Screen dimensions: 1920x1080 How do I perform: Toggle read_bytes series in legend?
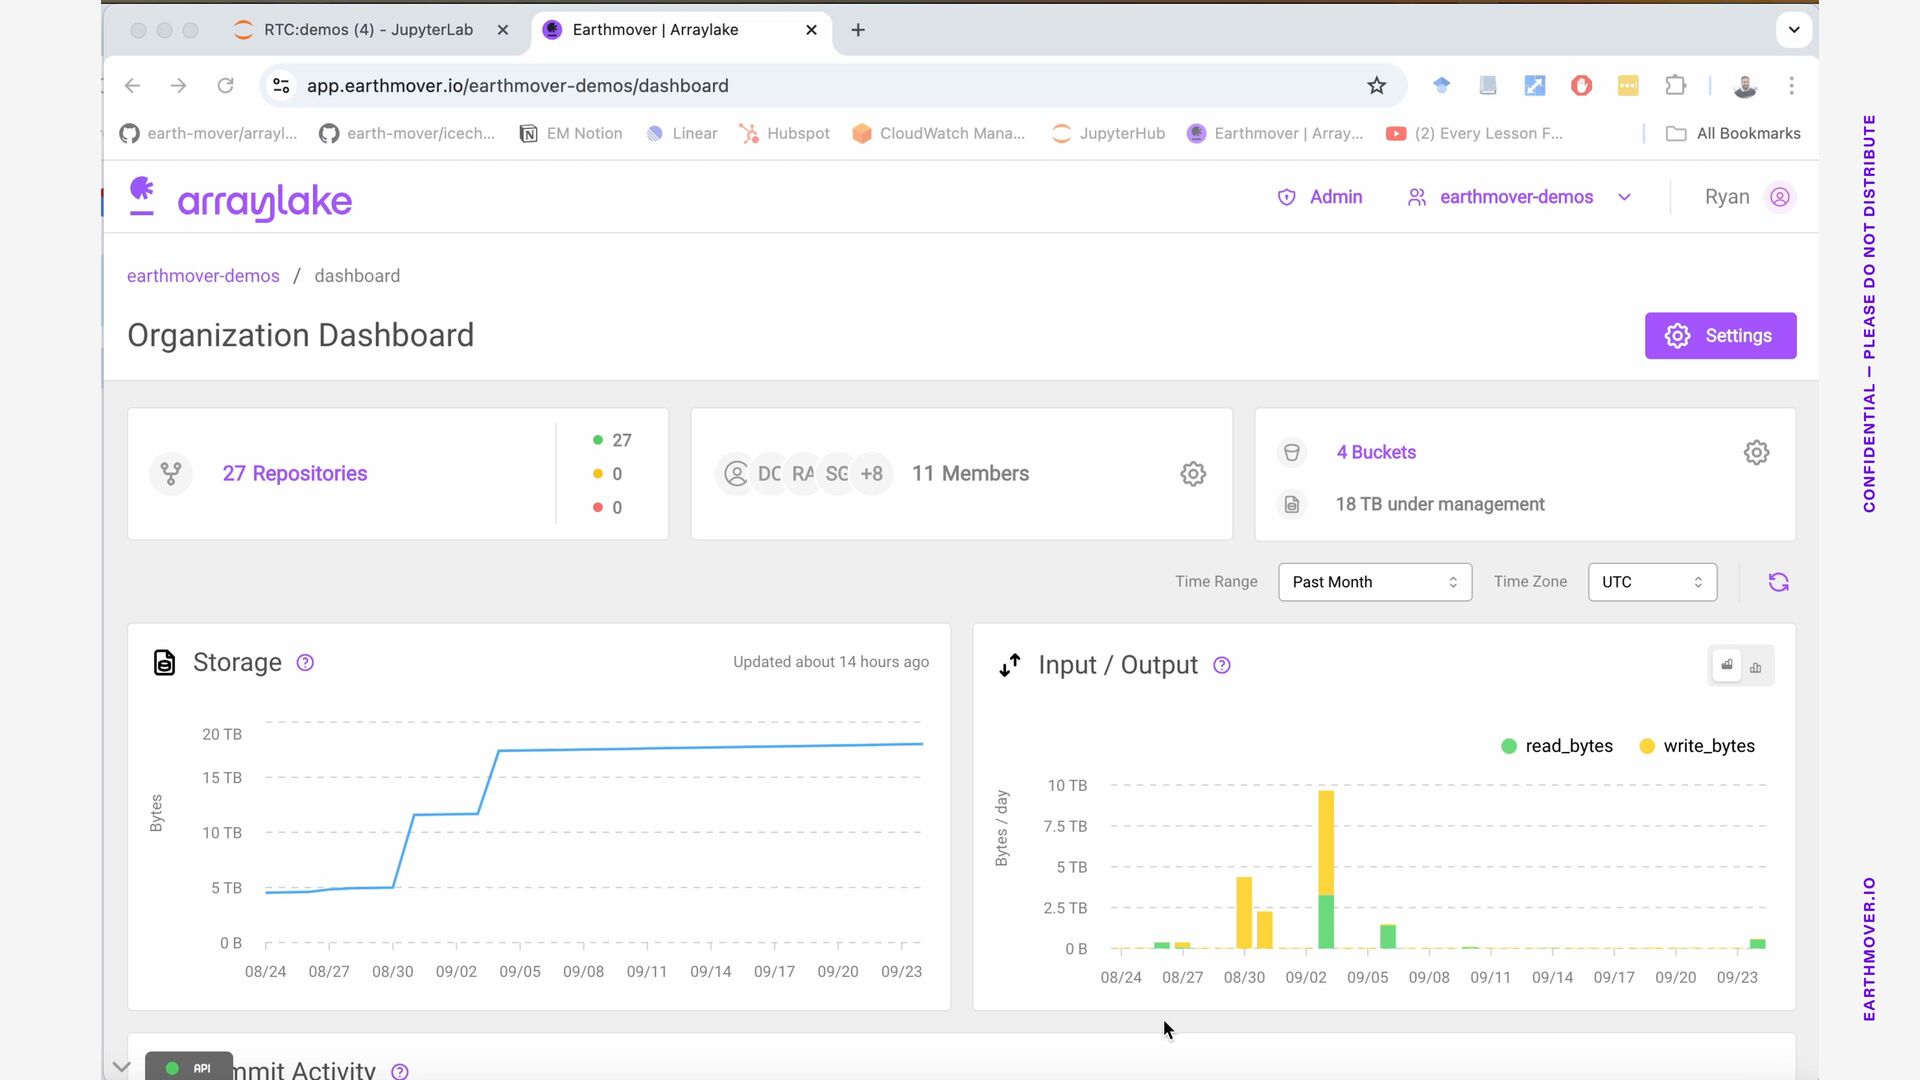[1557, 746]
